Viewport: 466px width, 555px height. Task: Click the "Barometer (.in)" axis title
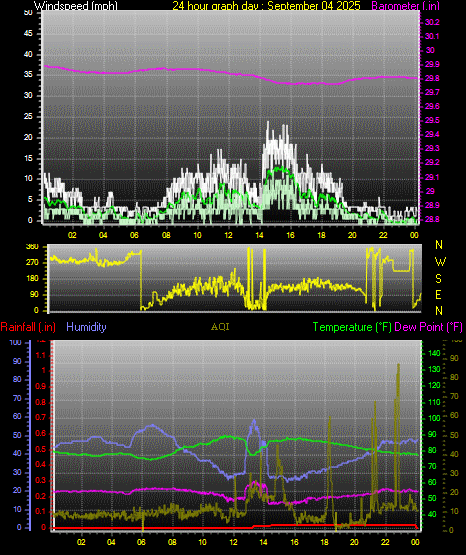pos(405,6)
